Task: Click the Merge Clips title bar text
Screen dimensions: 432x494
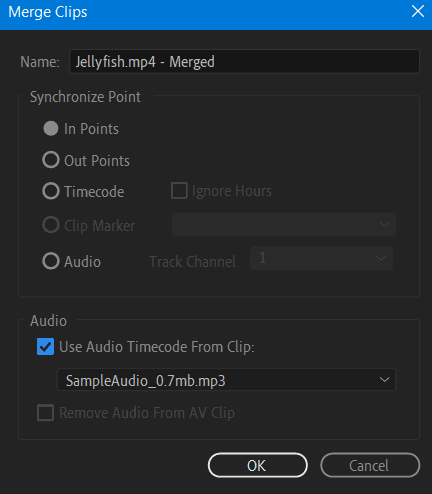Action: (48, 12)
